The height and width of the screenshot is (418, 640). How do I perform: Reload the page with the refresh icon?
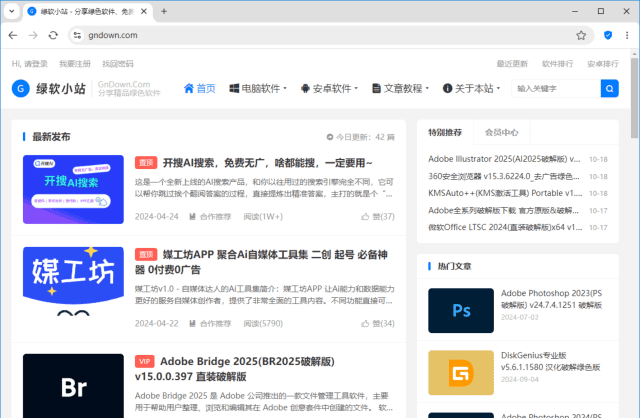pyautogui.click(x=53, y=36)
